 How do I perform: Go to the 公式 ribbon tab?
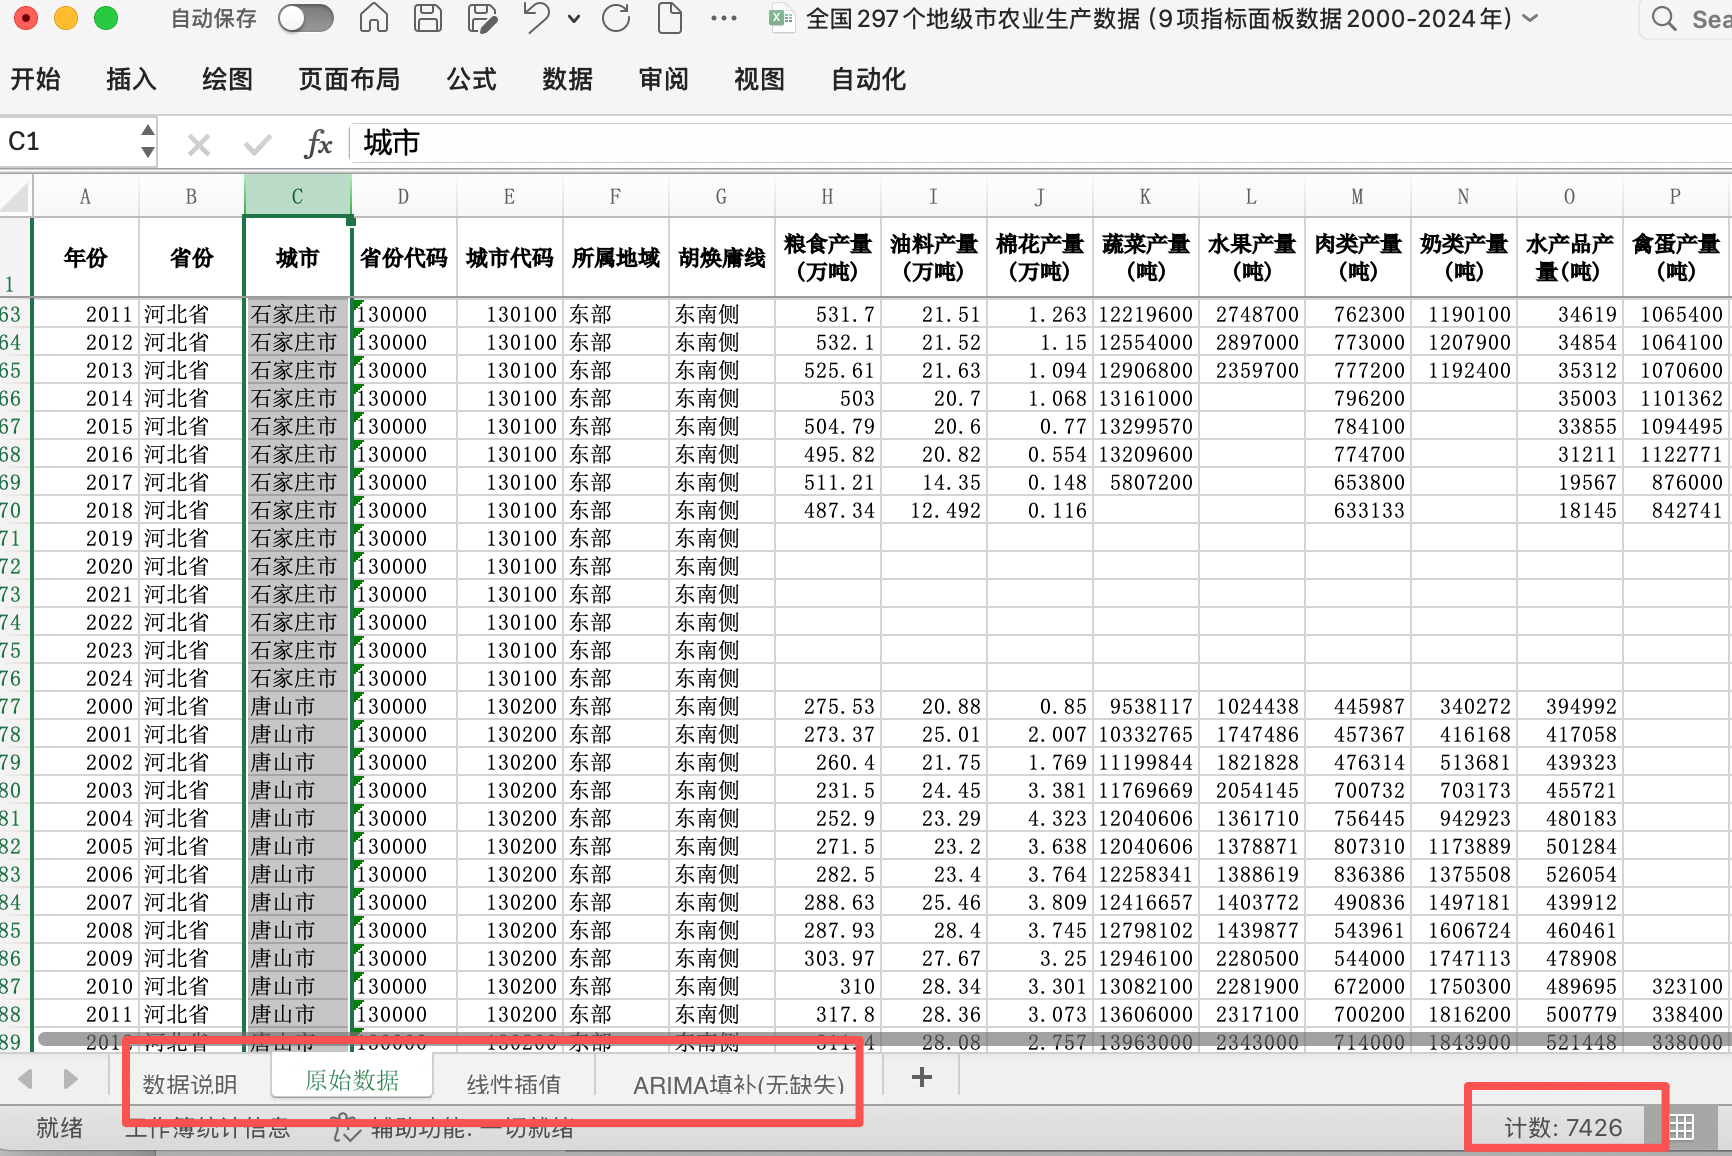(471, 79)
